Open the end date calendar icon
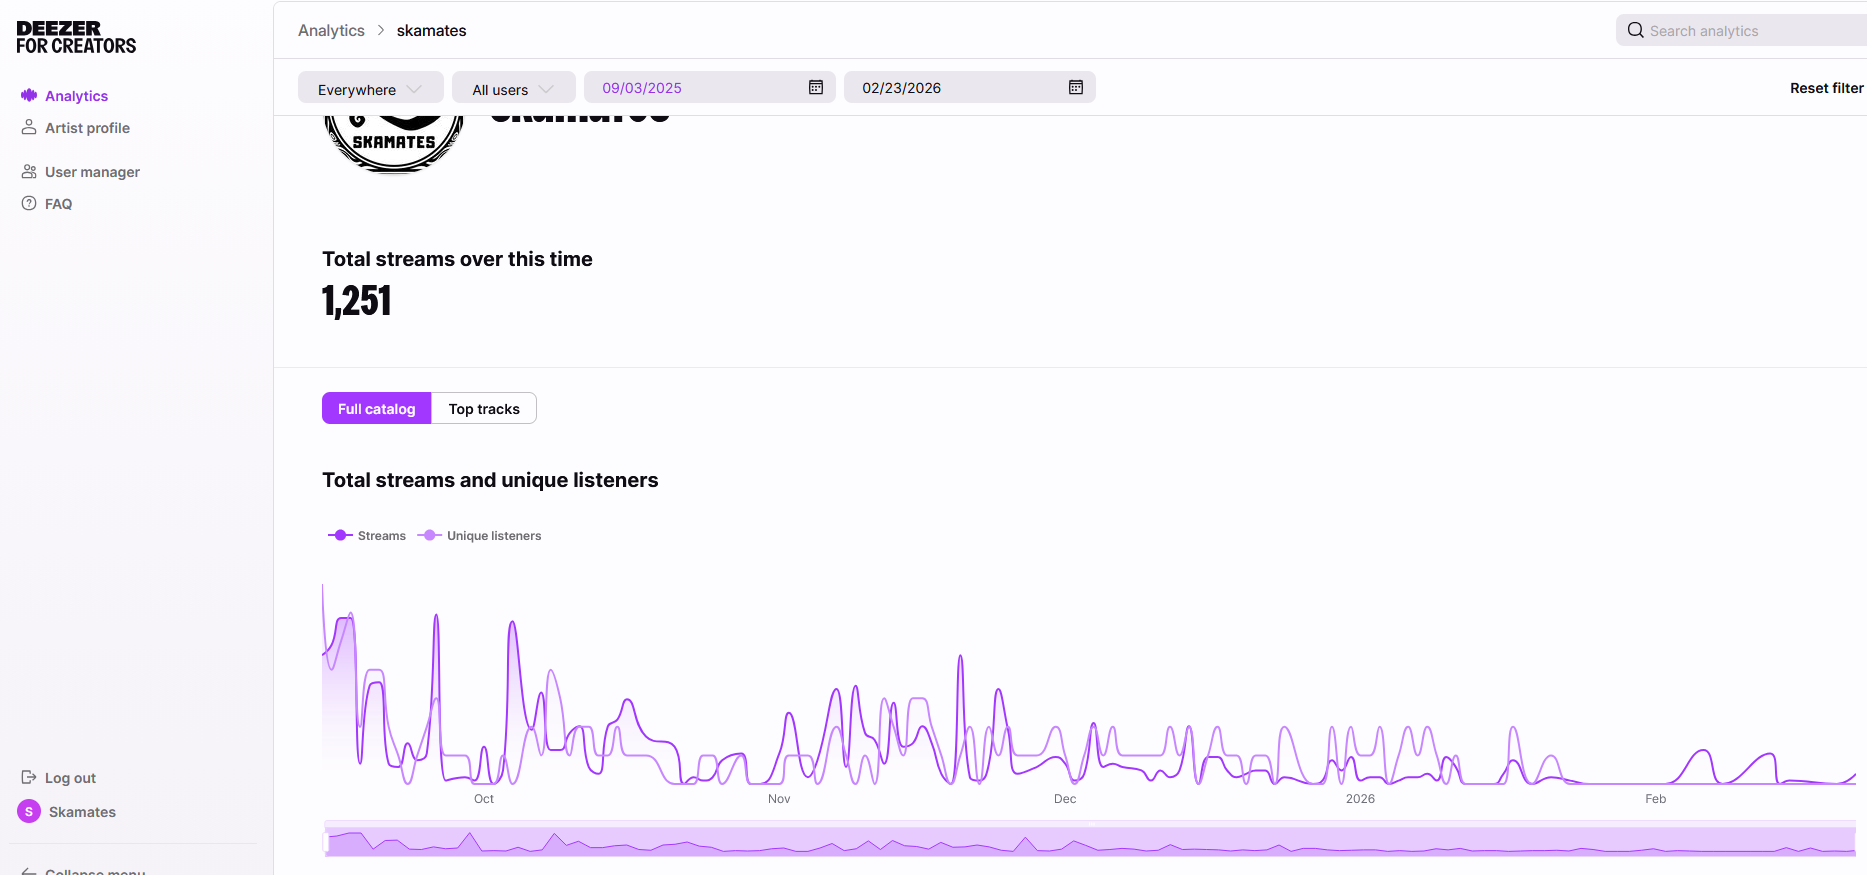 (x=1075, y=88)
